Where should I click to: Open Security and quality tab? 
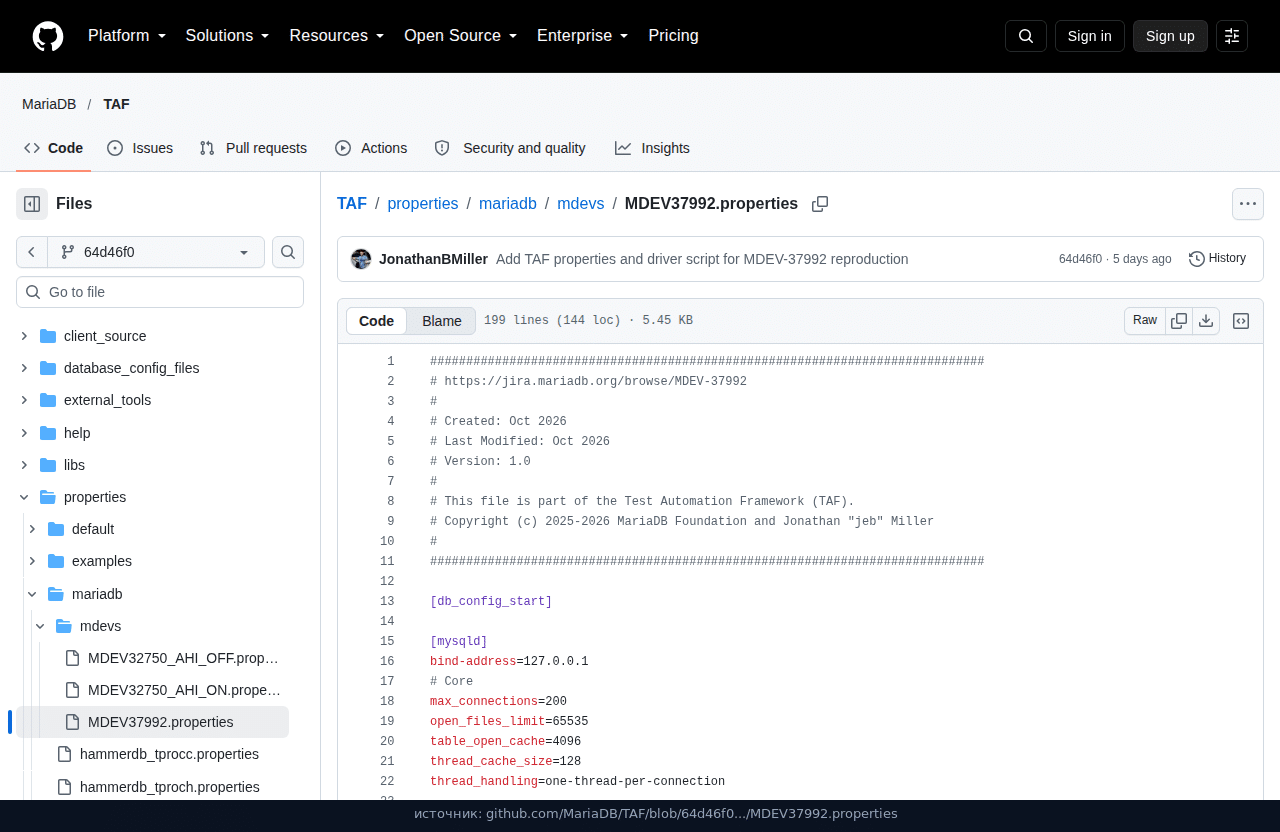pyautogui.click(x=510, y=148)
